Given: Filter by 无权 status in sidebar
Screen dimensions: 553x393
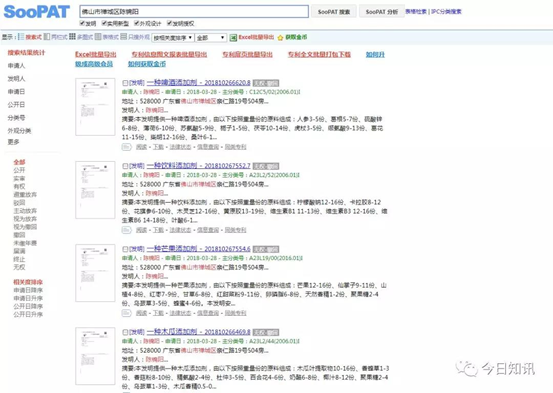Looking at the screenshot, I should point(19,267).
